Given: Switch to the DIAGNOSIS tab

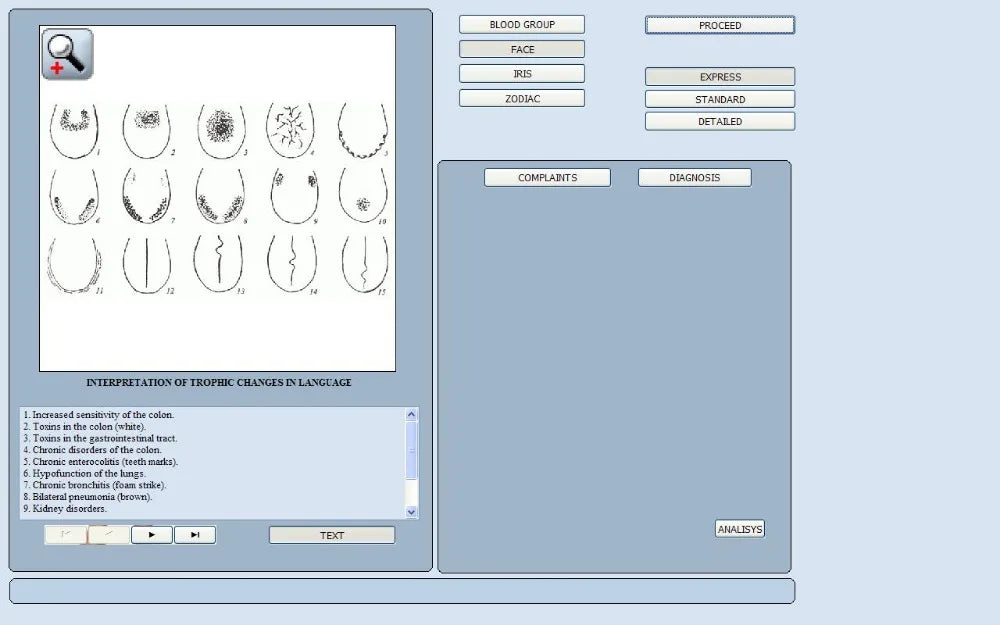Looking at the screenshot, I should pos(695,178).
